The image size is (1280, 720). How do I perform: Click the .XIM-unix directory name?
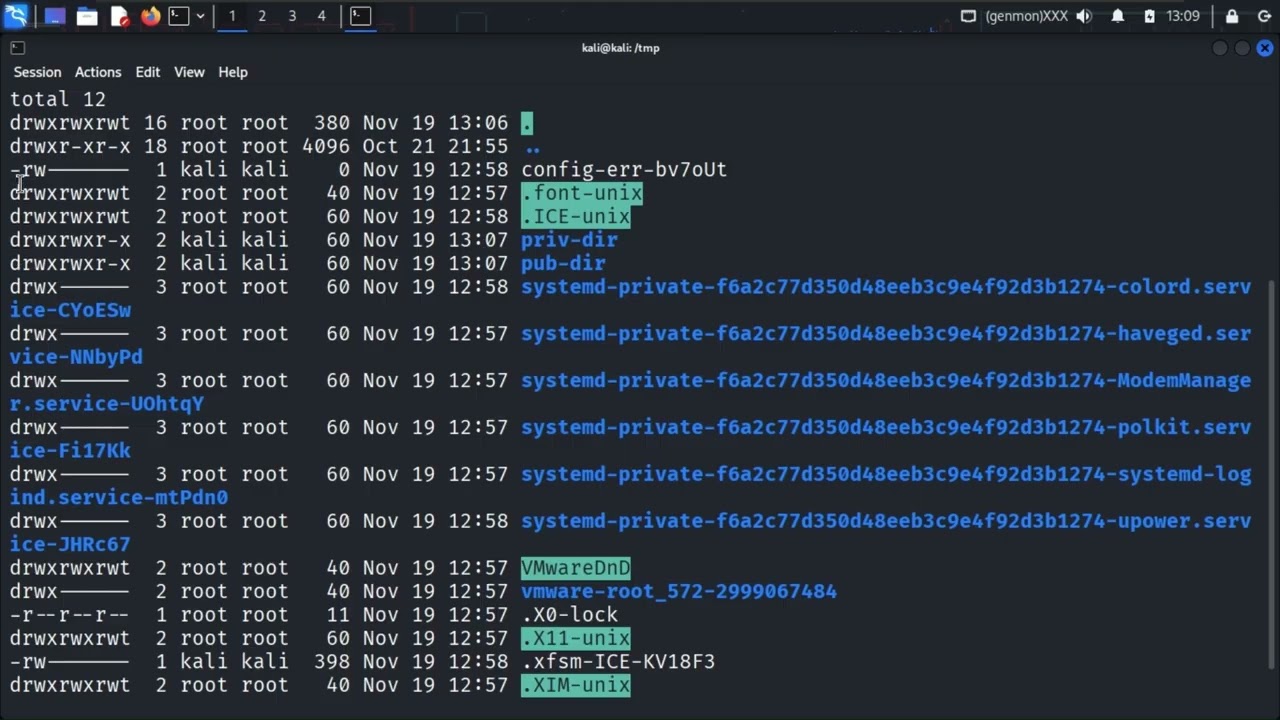576,685
